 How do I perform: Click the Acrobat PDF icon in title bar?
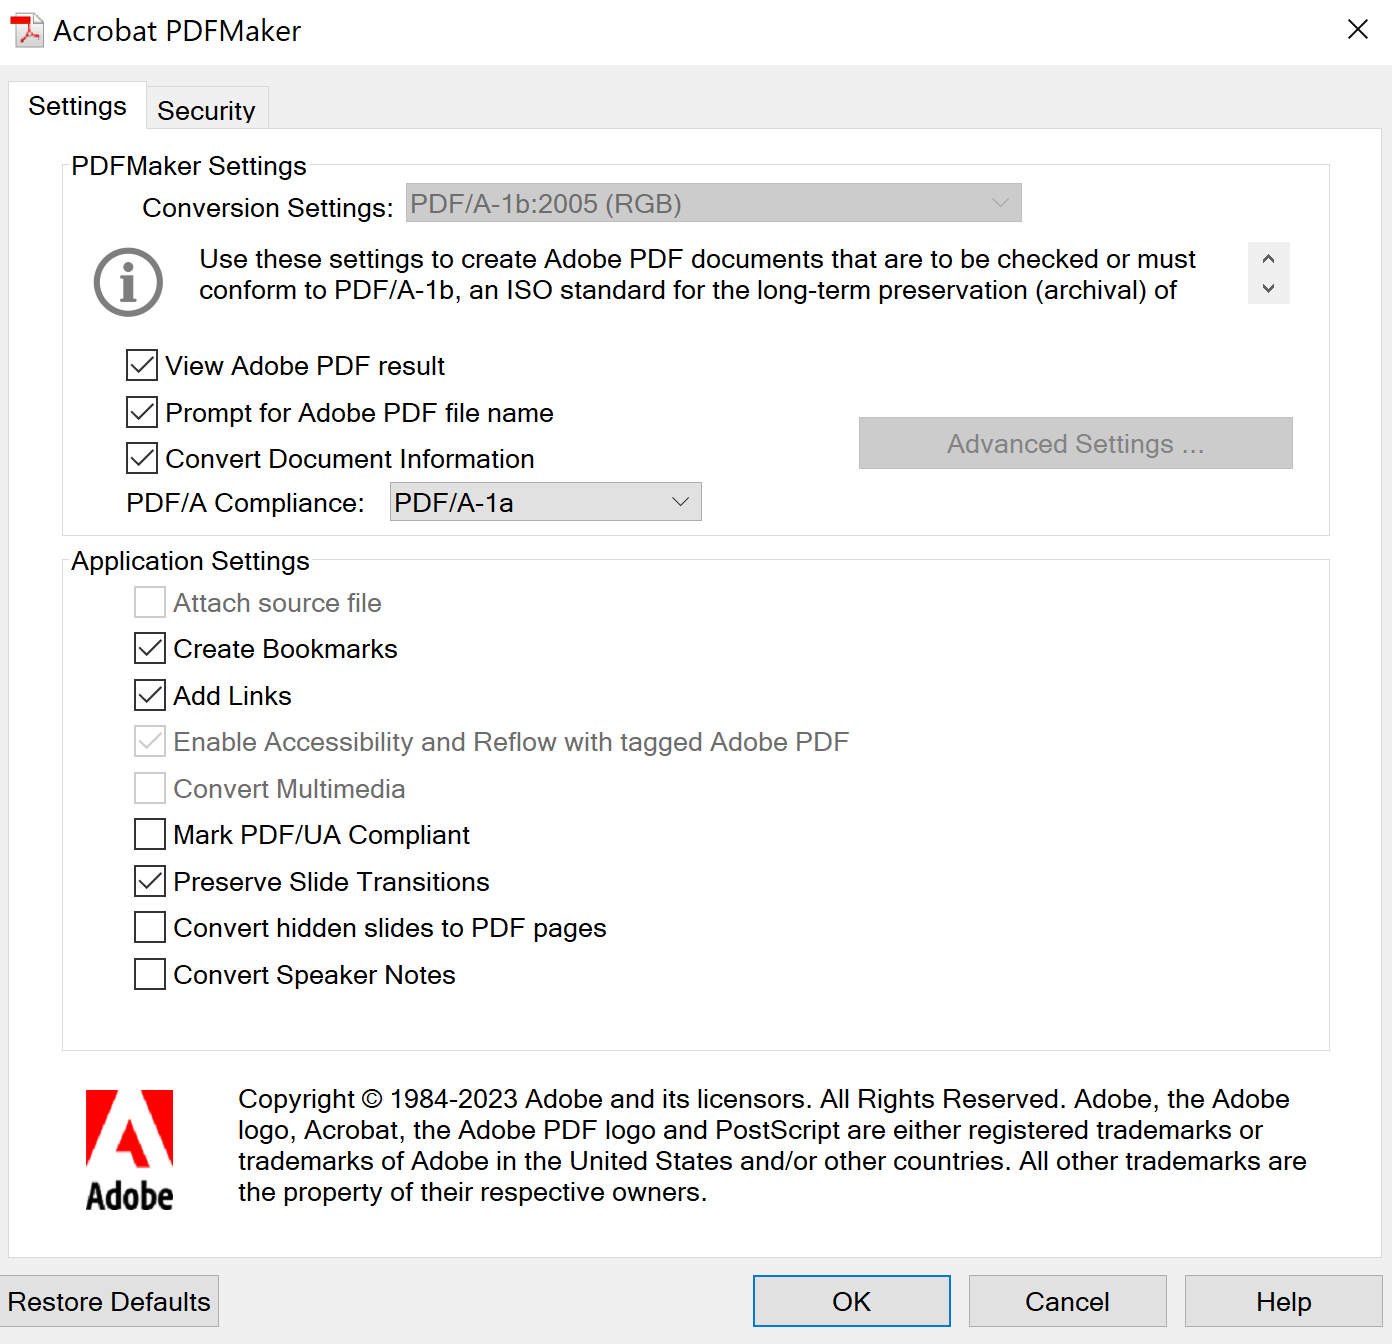26,29
